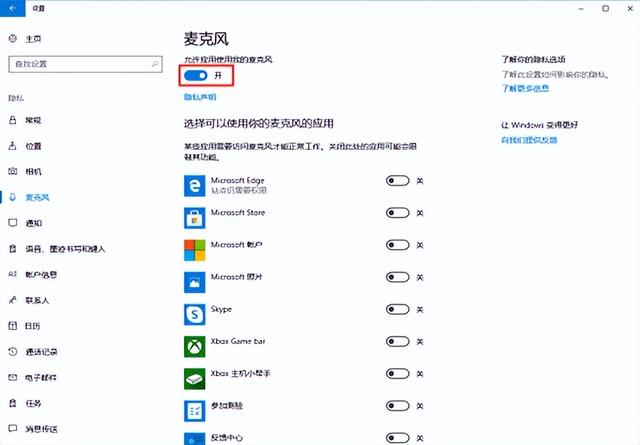Select the 位置 location icon
The image size is (640, 445).
coord(13,146)
